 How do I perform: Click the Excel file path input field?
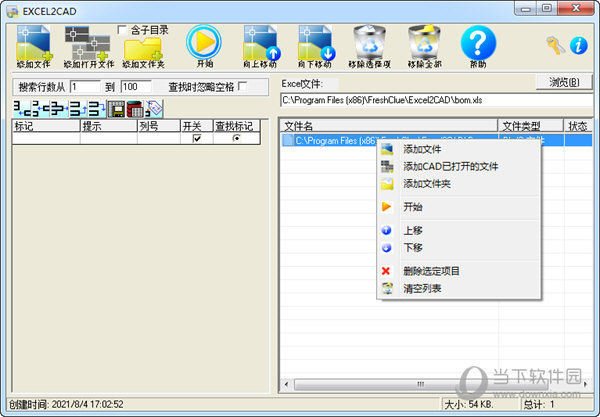437,100
